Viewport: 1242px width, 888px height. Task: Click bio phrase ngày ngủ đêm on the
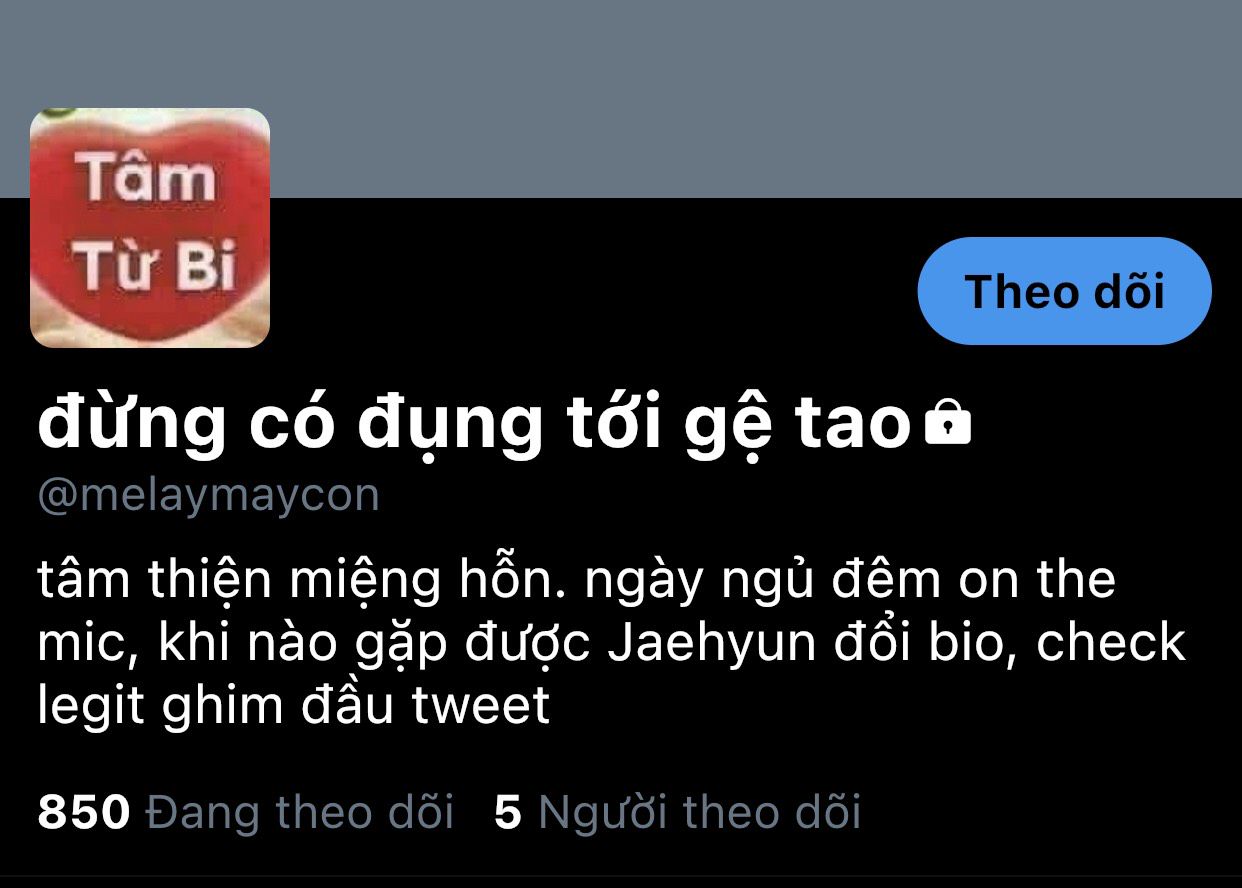pos(849,582)
